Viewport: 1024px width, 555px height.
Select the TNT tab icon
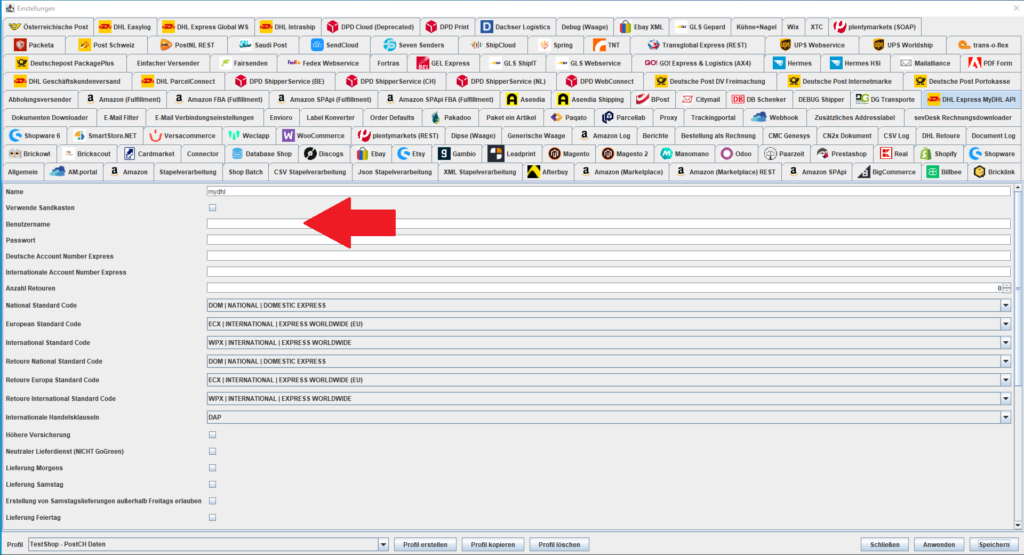click(x=599, y=45)
